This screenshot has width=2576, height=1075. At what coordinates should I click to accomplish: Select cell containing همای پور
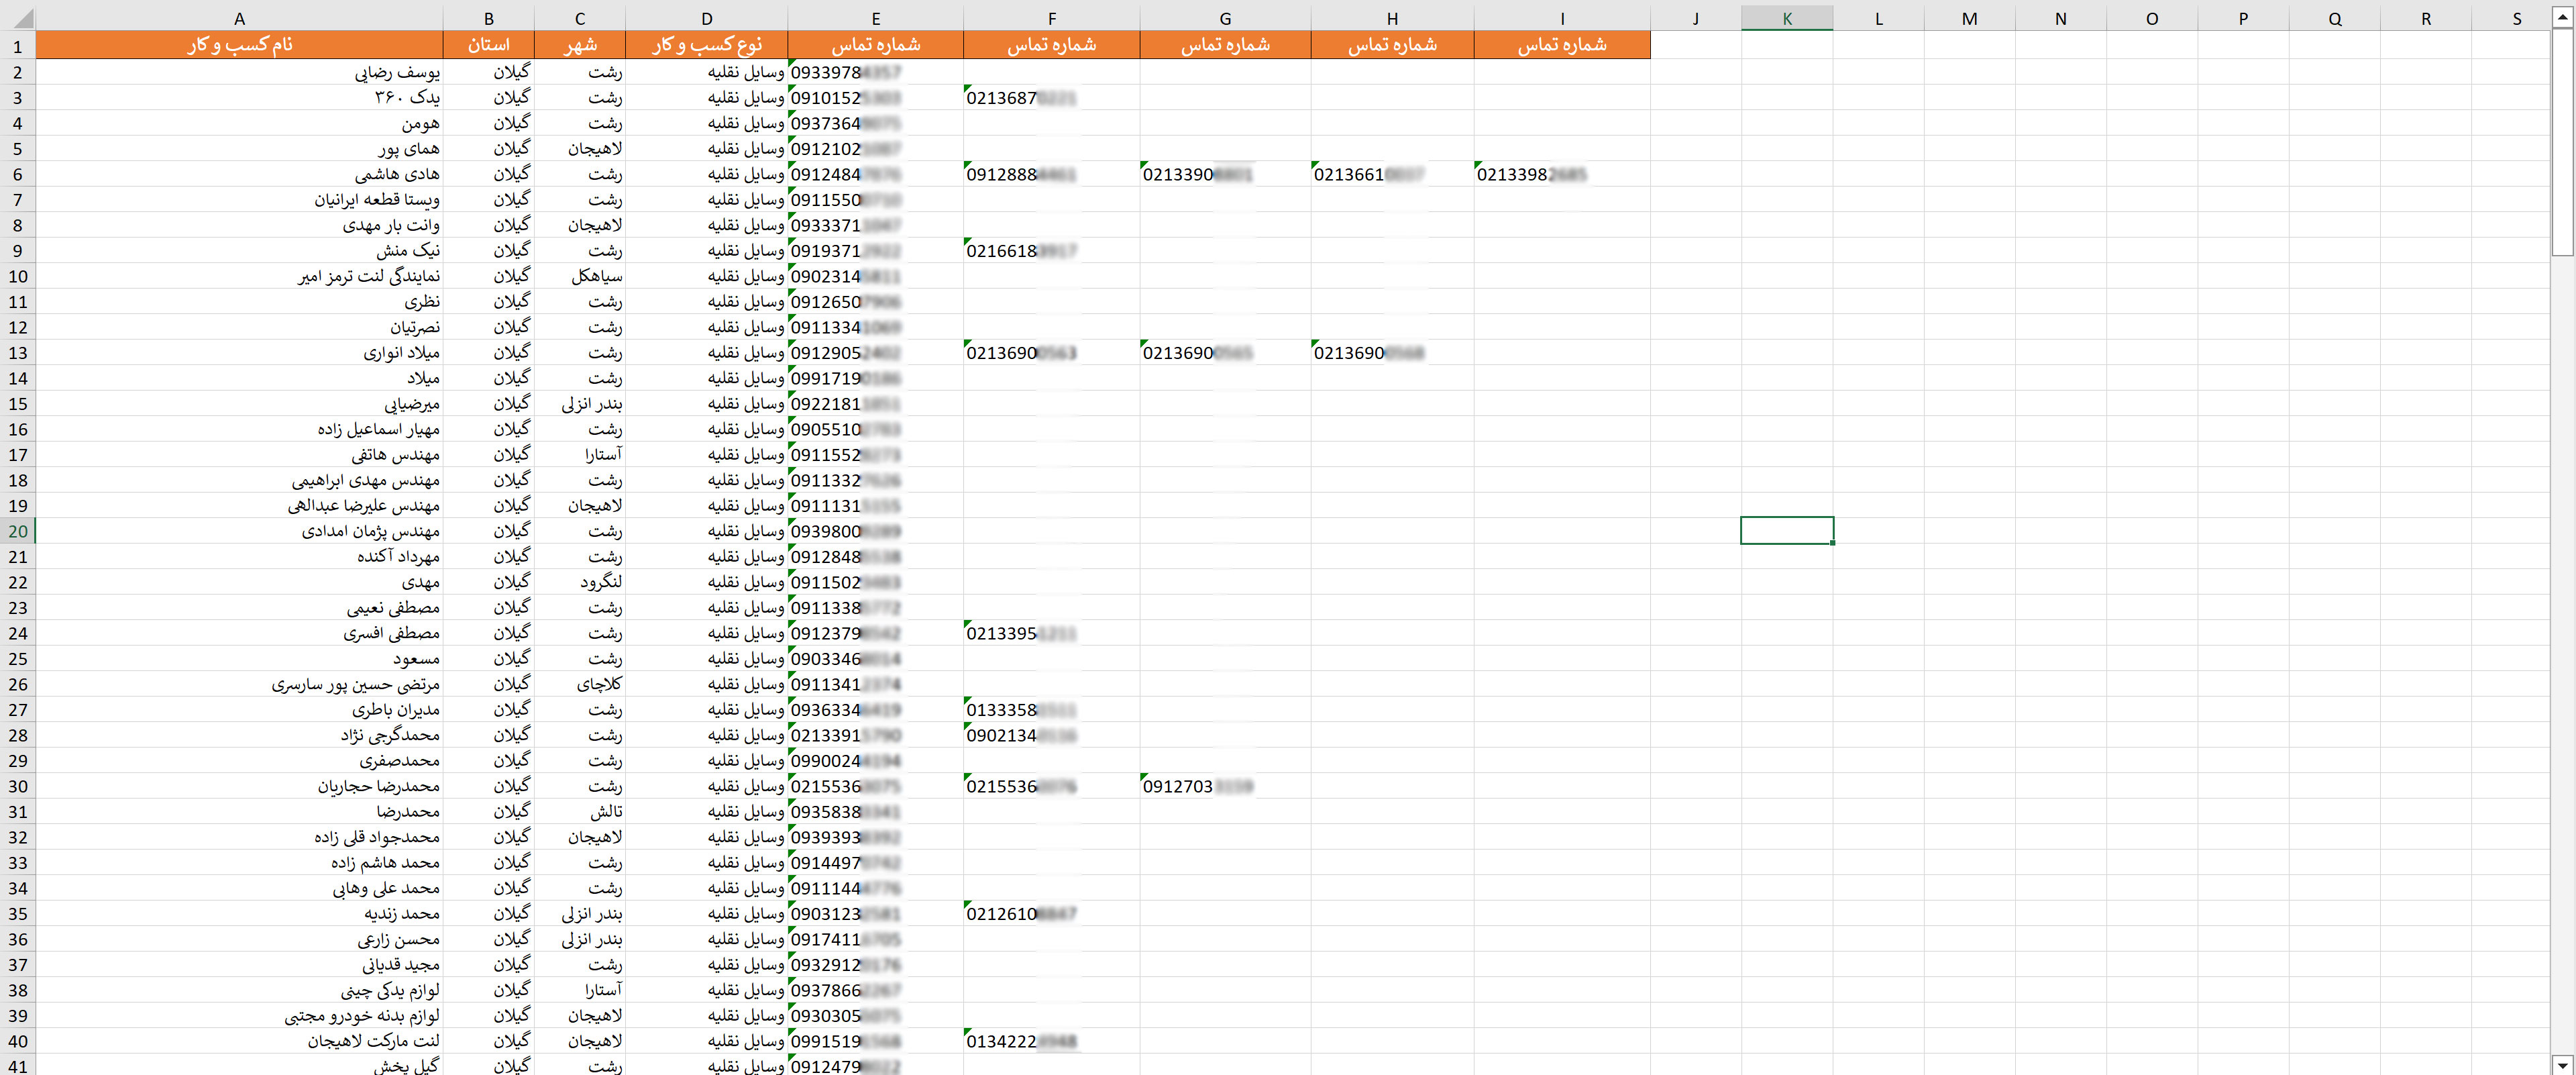coord(239,148)
